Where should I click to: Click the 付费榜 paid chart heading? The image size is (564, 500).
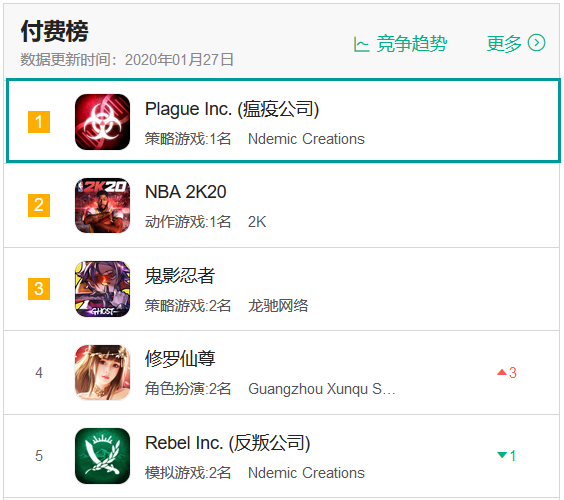(54, 31)
